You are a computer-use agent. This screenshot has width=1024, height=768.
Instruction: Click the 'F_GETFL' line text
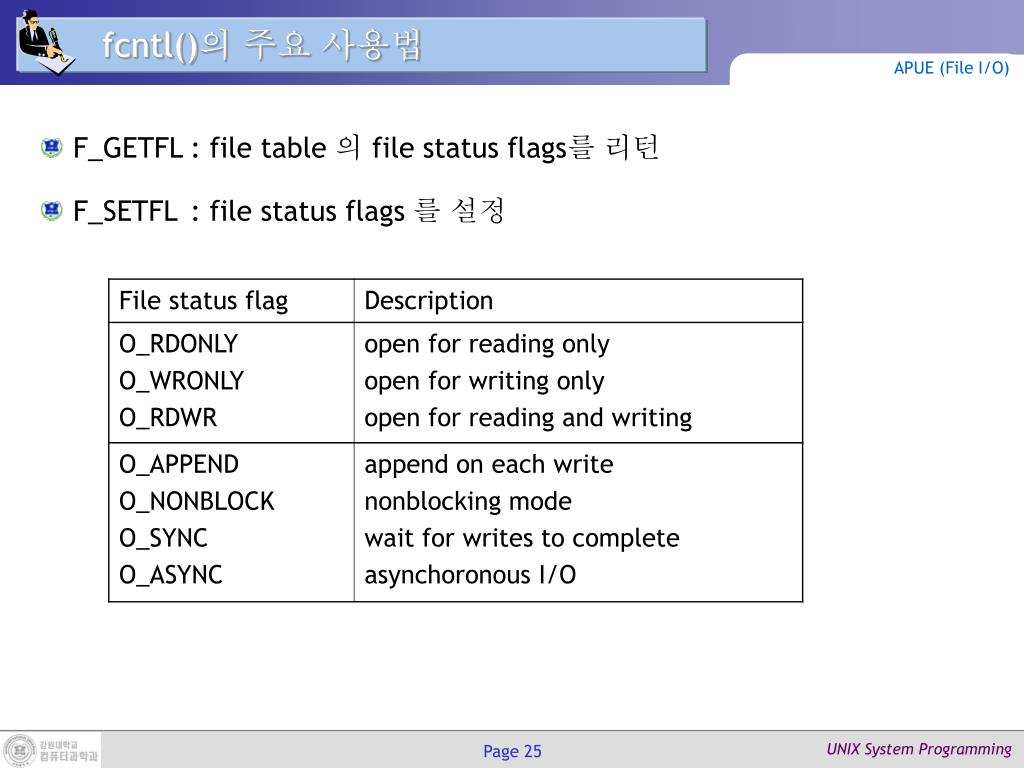coord(366,148)
